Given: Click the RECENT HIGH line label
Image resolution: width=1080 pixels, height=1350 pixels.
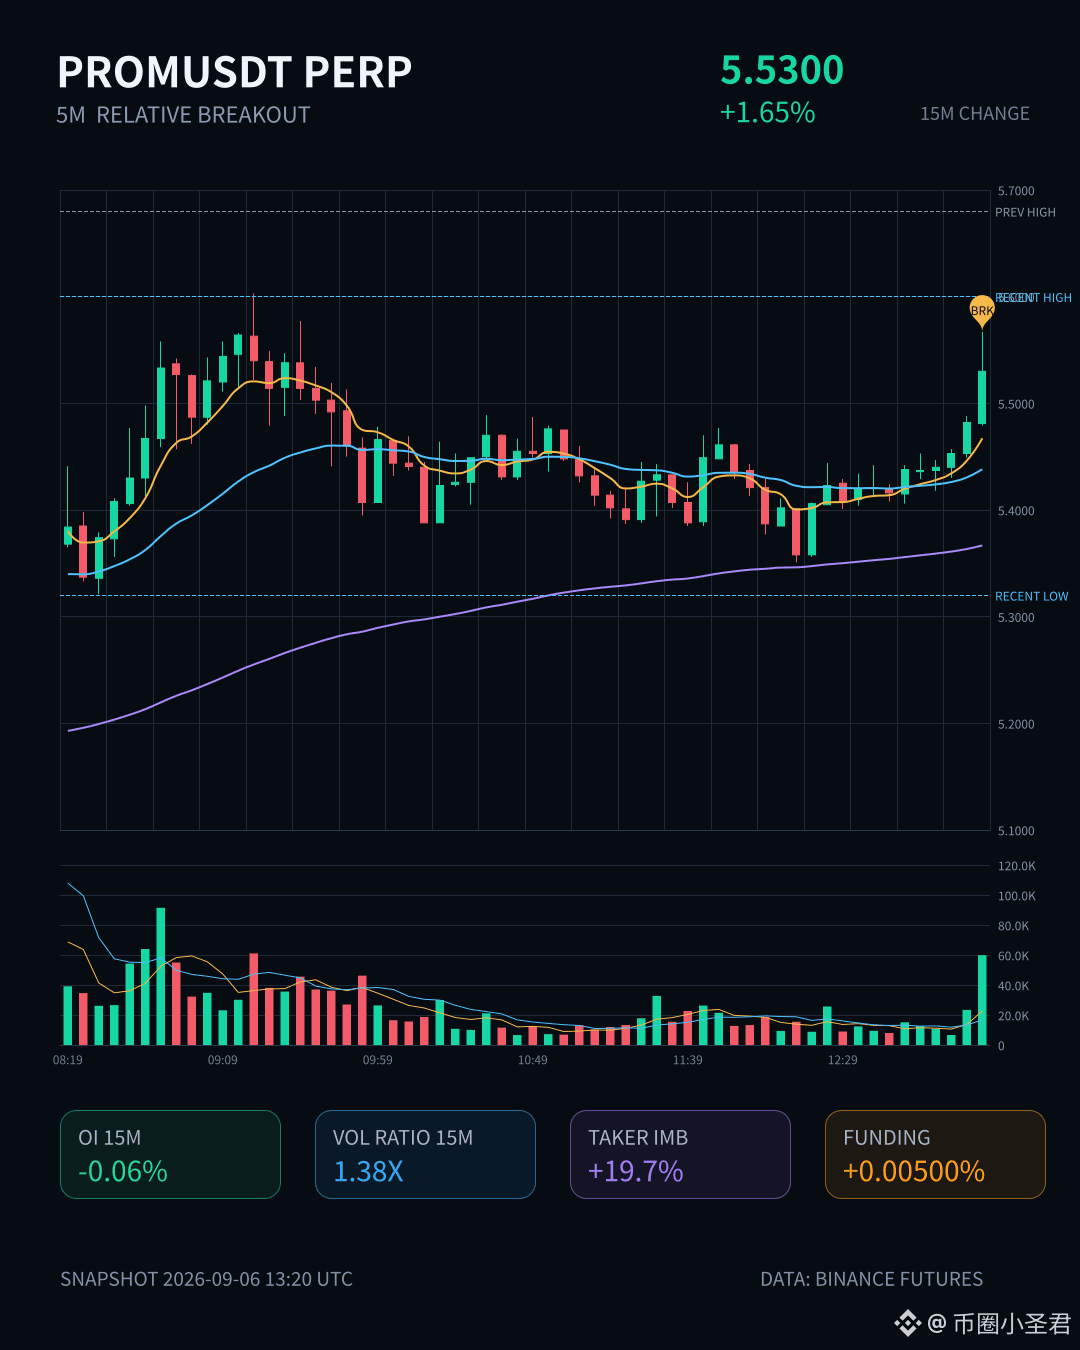Looking at the screenshot, I should click(1034, 298).
